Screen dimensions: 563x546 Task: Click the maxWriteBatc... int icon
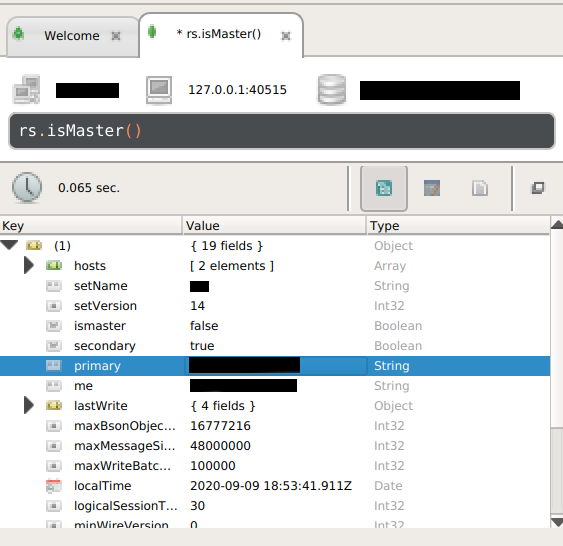54,466
